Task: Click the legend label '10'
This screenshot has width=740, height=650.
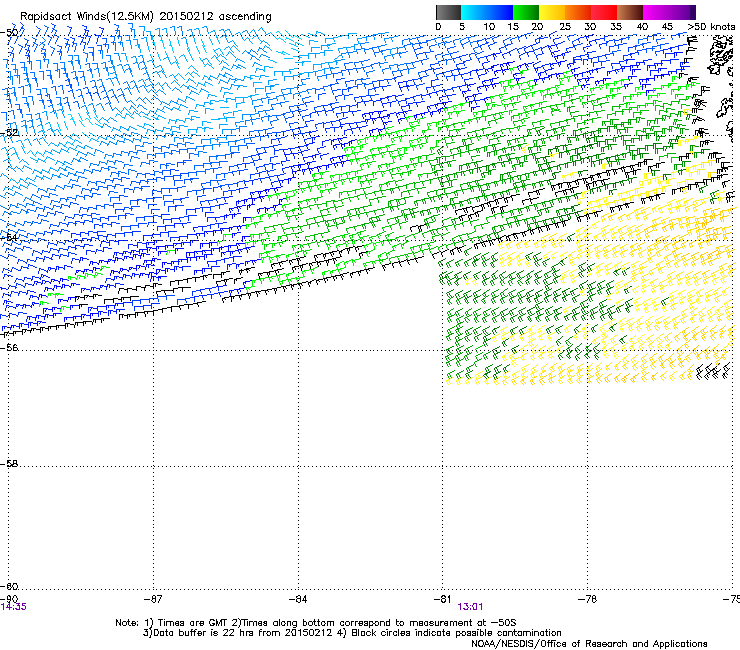Action: click(489, 27)
